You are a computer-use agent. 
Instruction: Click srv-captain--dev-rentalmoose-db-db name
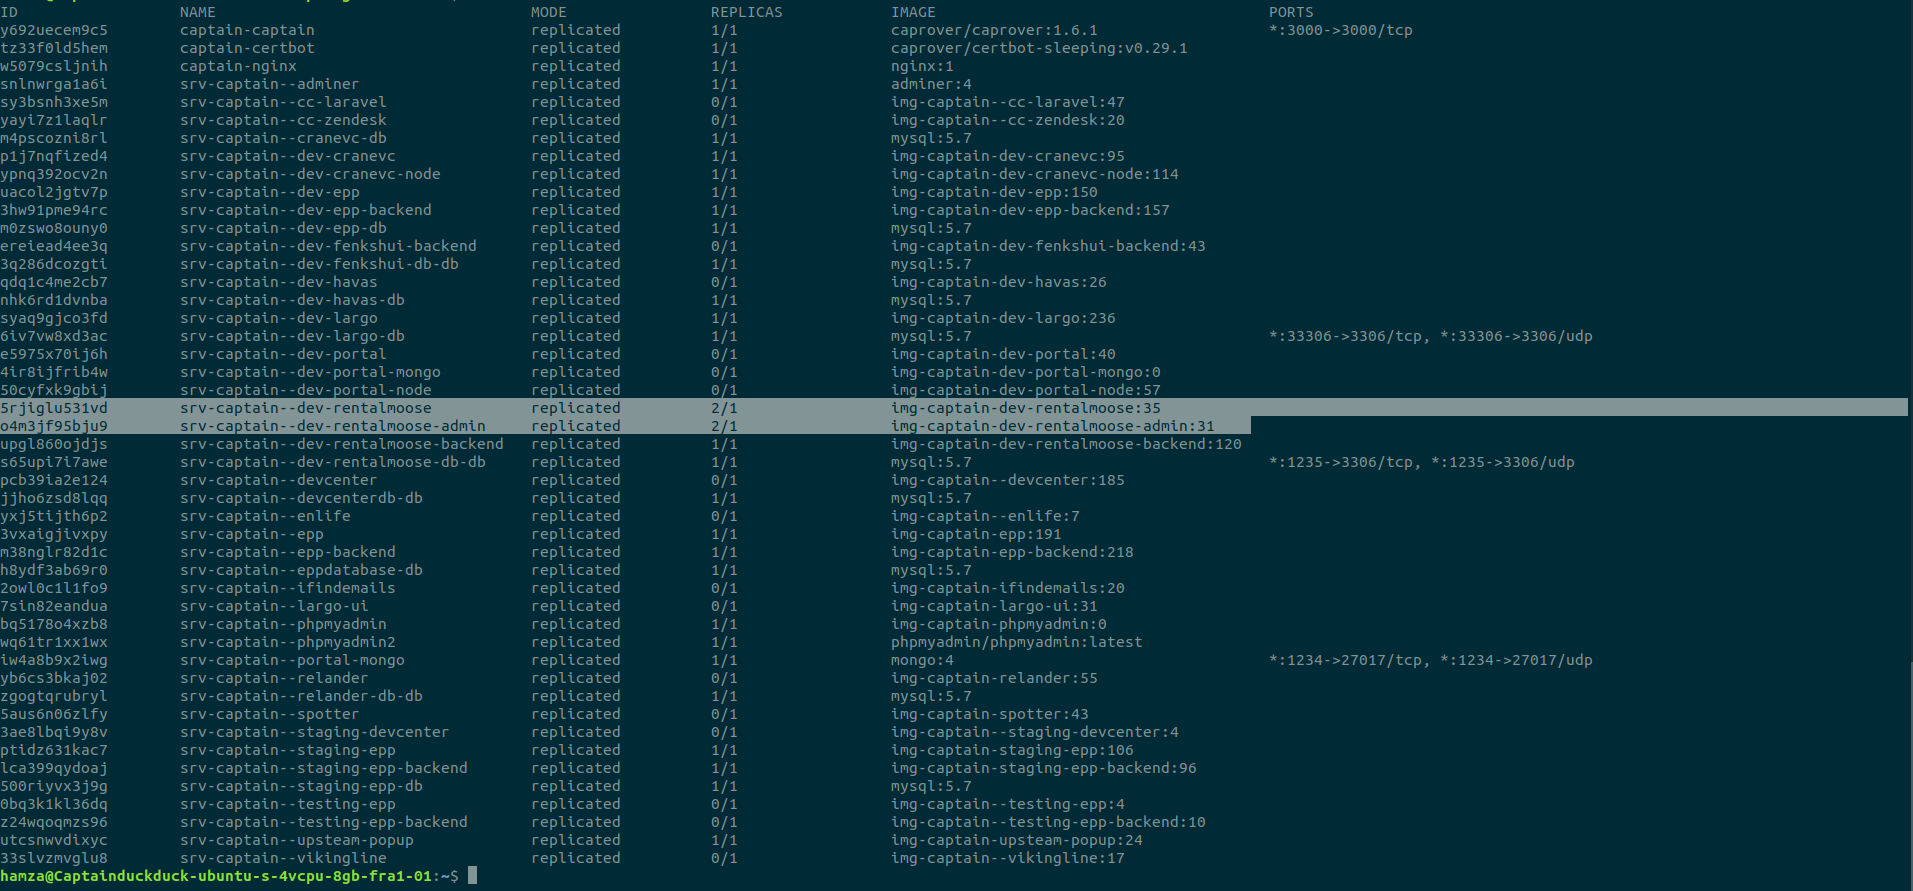[x=333, y=462]
